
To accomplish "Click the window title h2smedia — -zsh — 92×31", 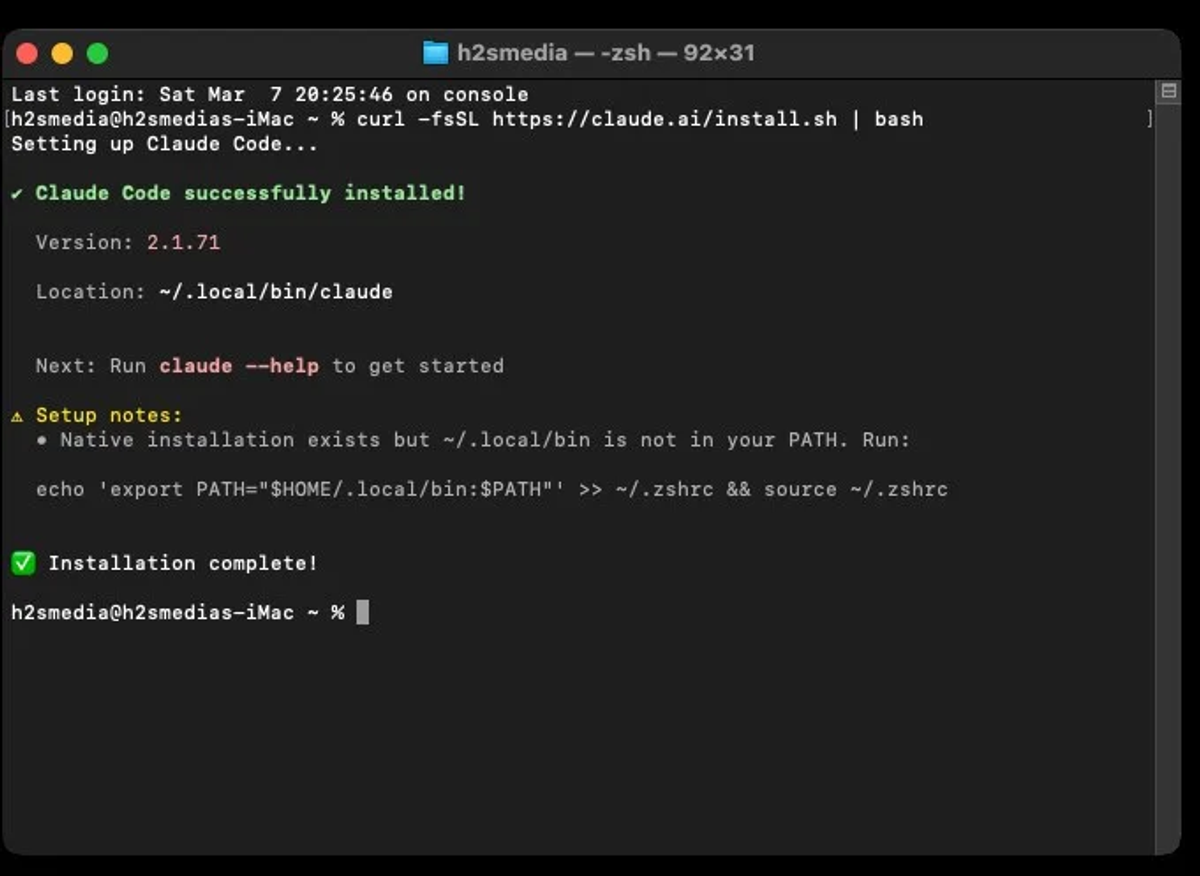I will (x=605, y=53).
